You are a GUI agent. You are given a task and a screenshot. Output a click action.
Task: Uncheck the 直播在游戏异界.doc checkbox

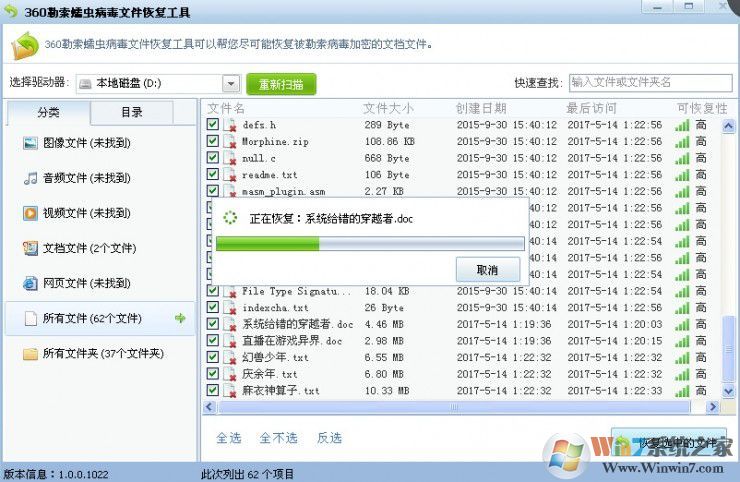click(213, 340)
